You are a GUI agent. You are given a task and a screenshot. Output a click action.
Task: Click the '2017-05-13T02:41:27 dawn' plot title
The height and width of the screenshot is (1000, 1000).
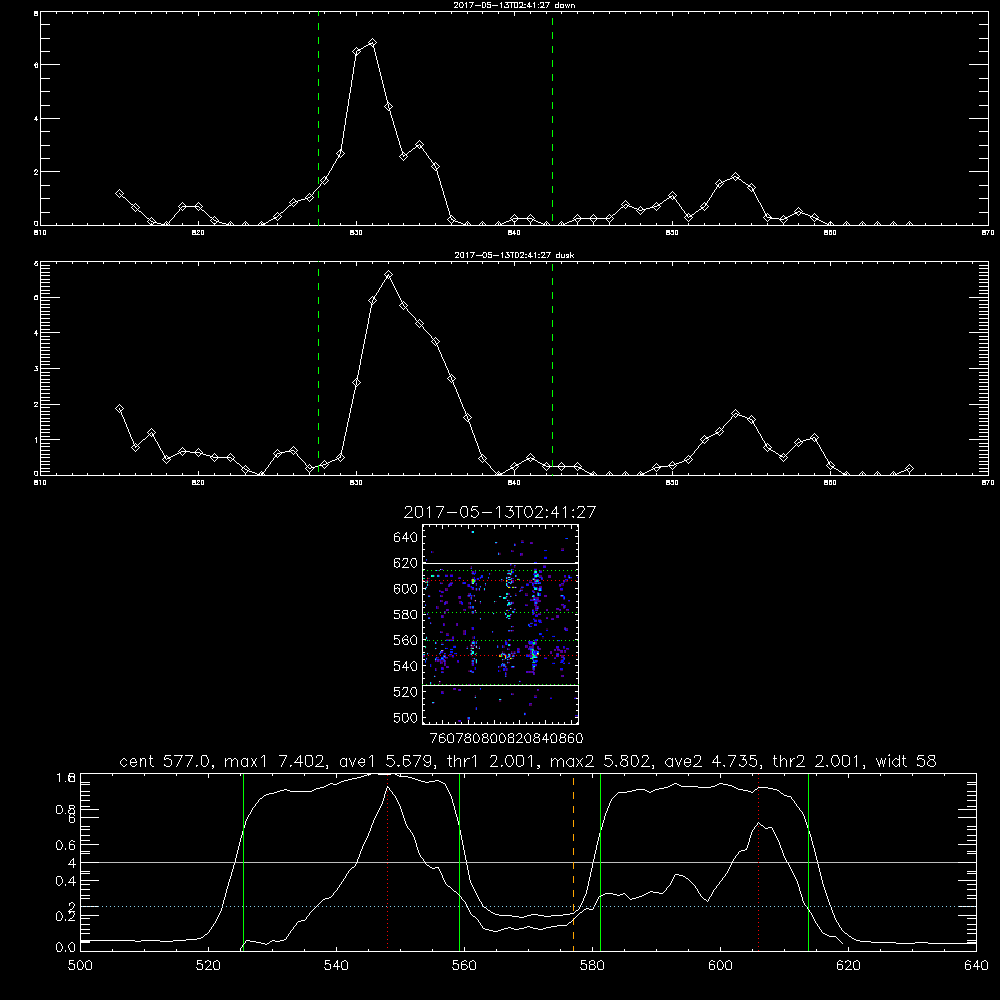[x=514, y=5]
